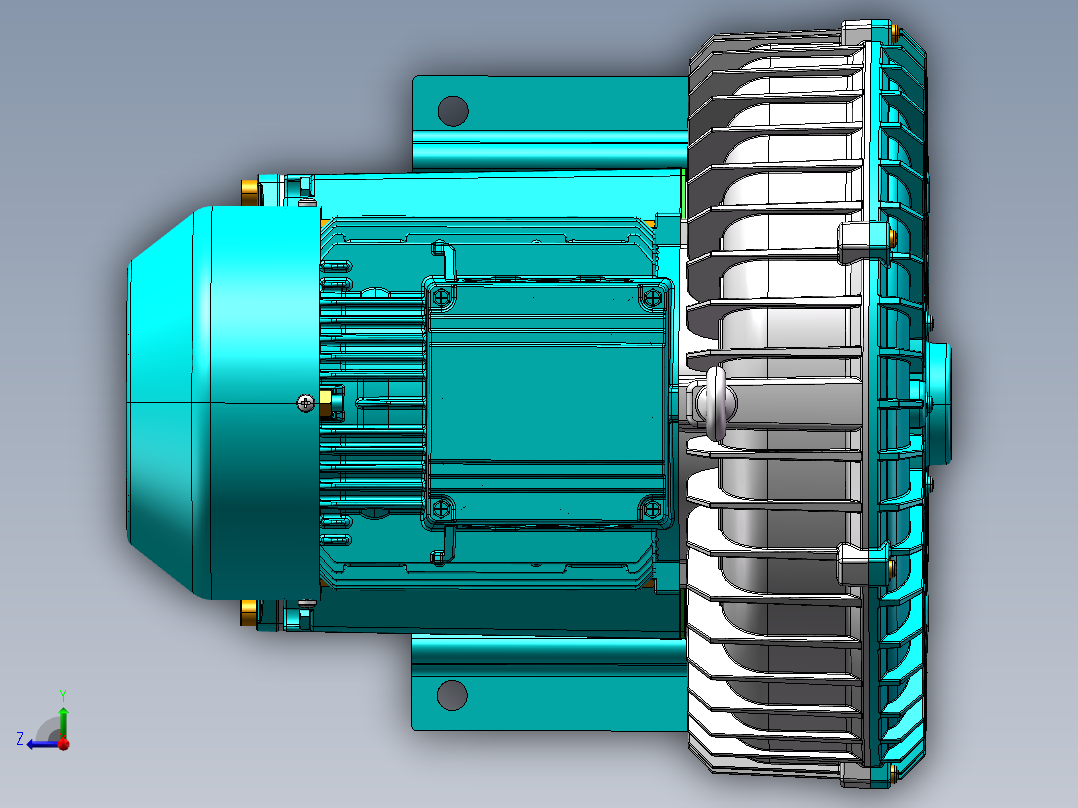The height and width of the screenshot is (808, 1078).
Task: Pick the bottom-right screw of the terminal box
Action: coord(651,508)
